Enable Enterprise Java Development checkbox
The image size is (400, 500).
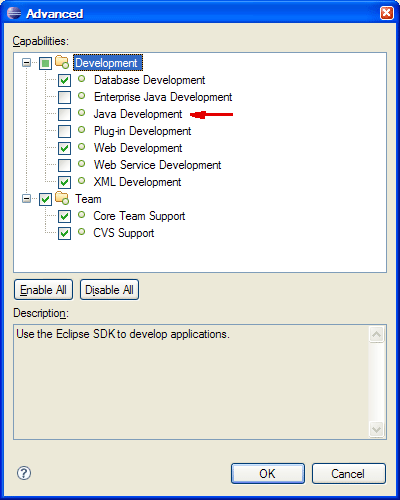pos(64,97)
